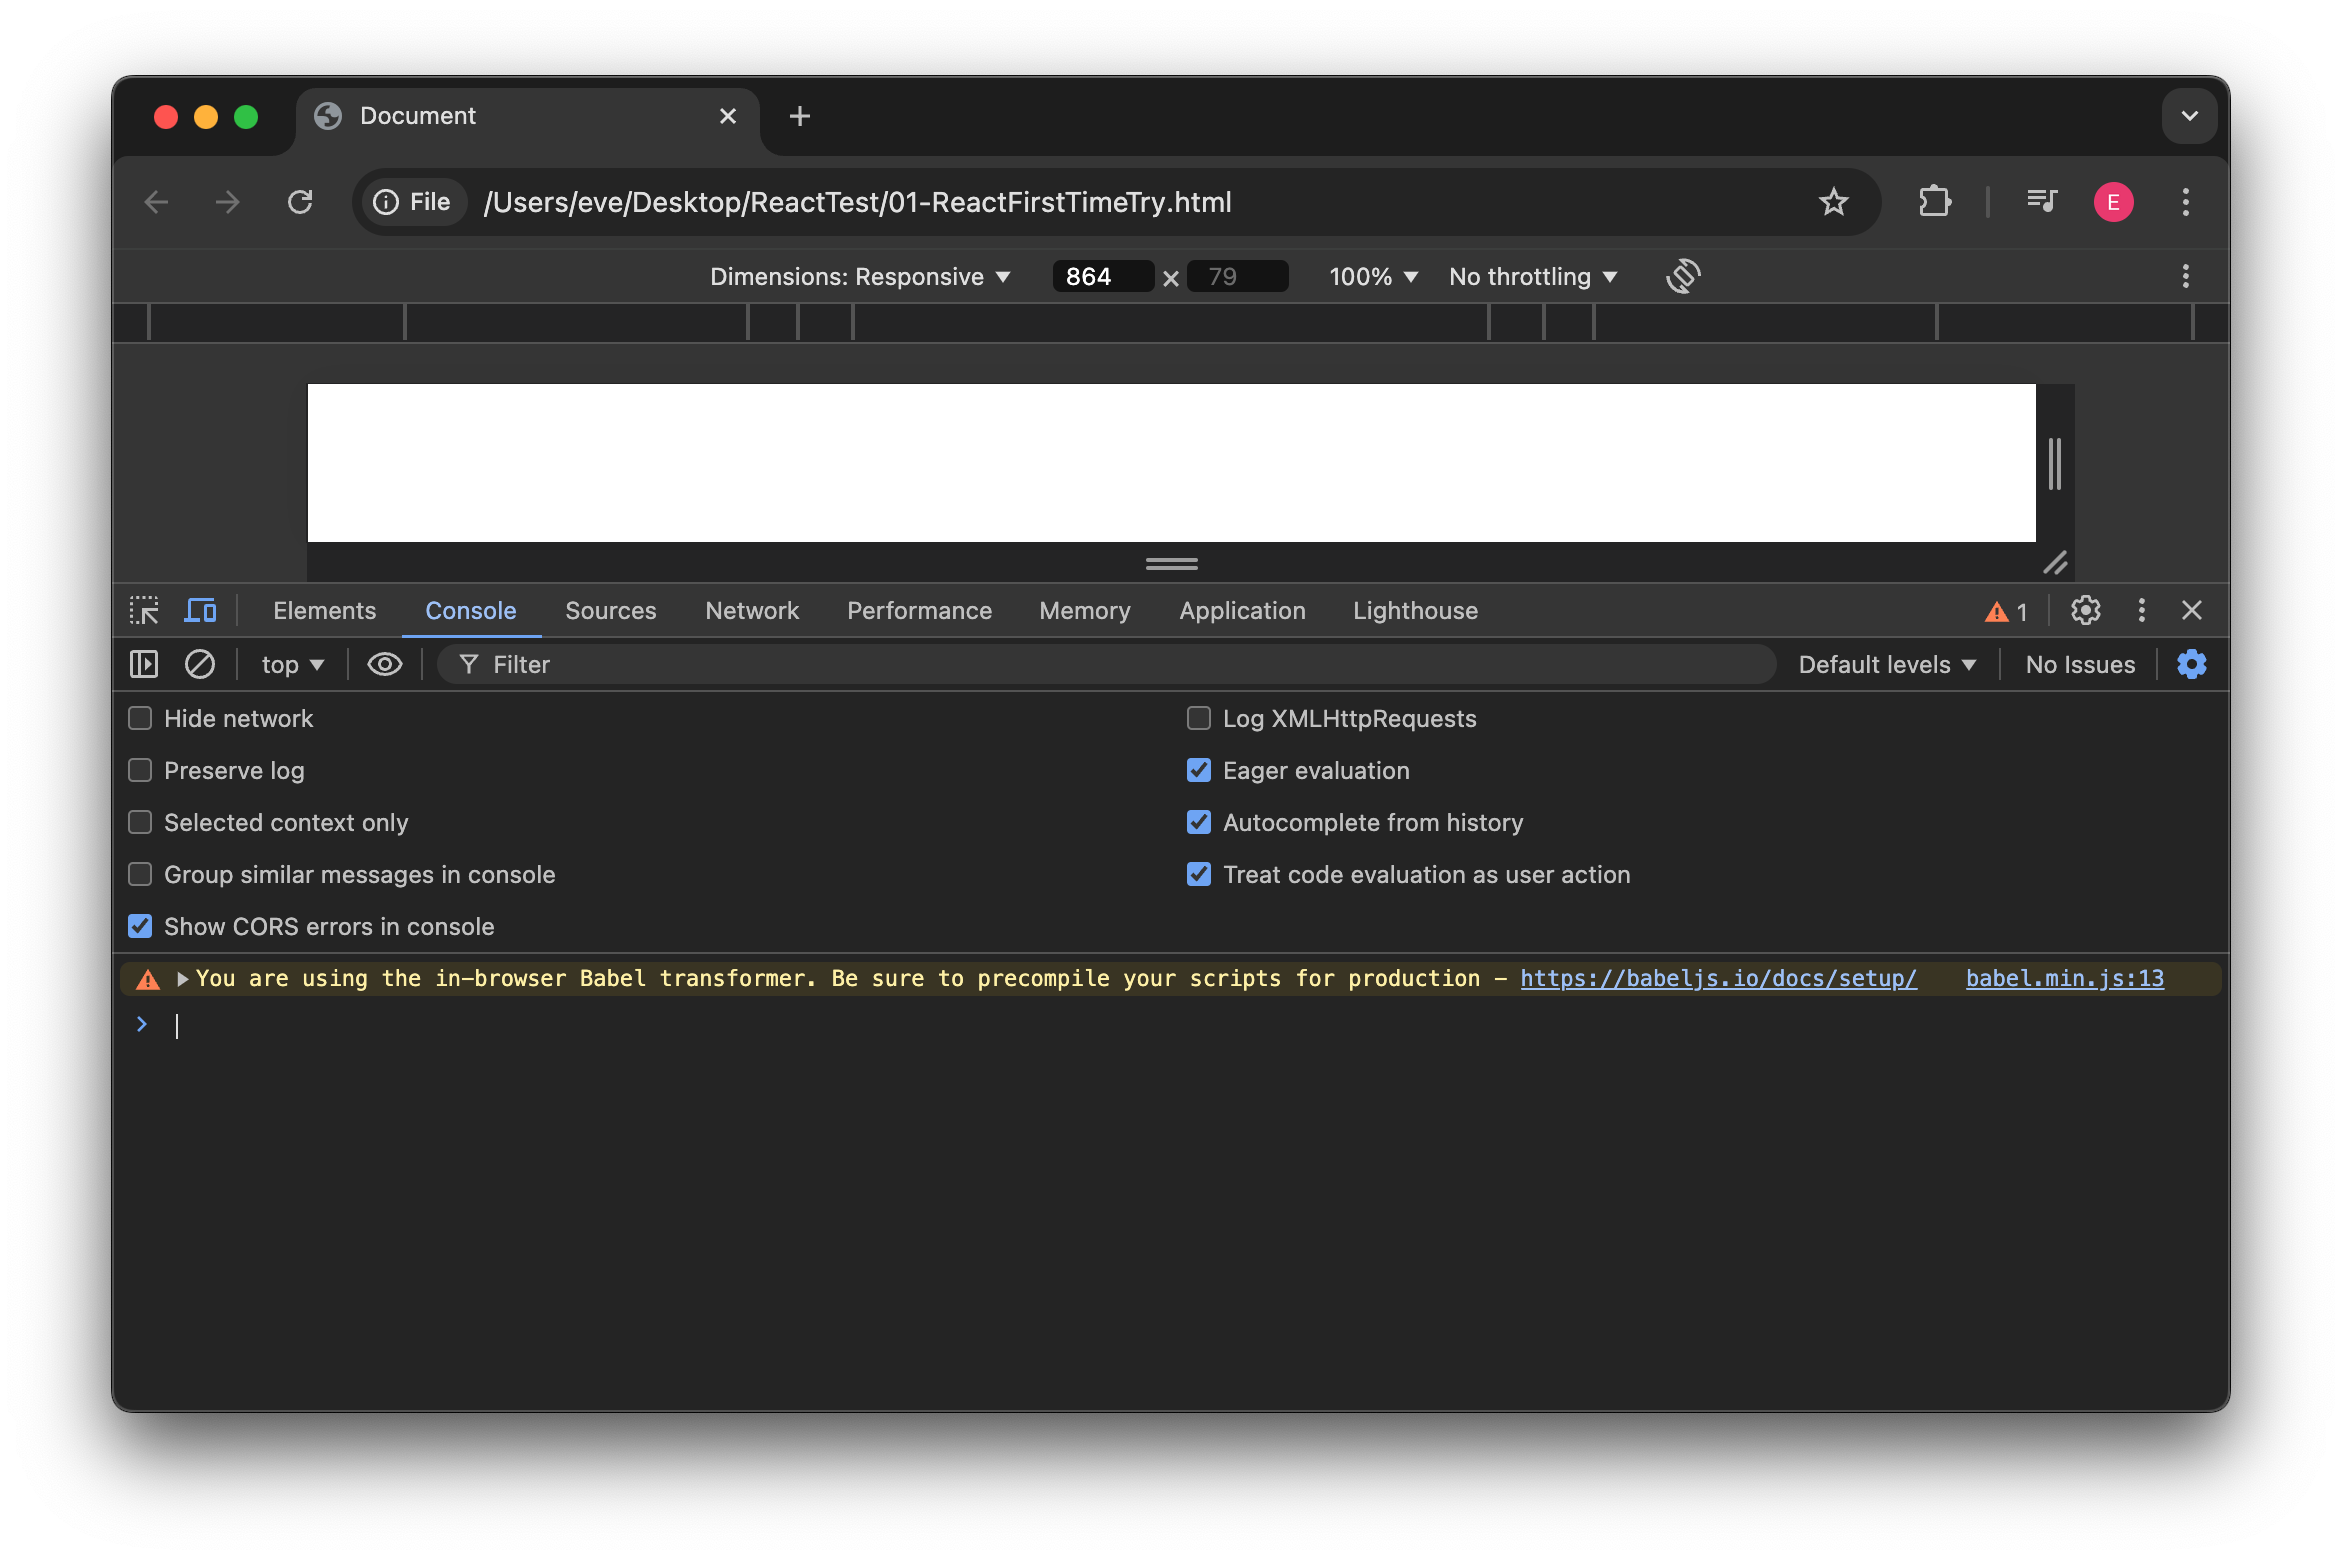Screen dimensions: 2342x1560
Task: Enable Preserve log
Action: 139,770
